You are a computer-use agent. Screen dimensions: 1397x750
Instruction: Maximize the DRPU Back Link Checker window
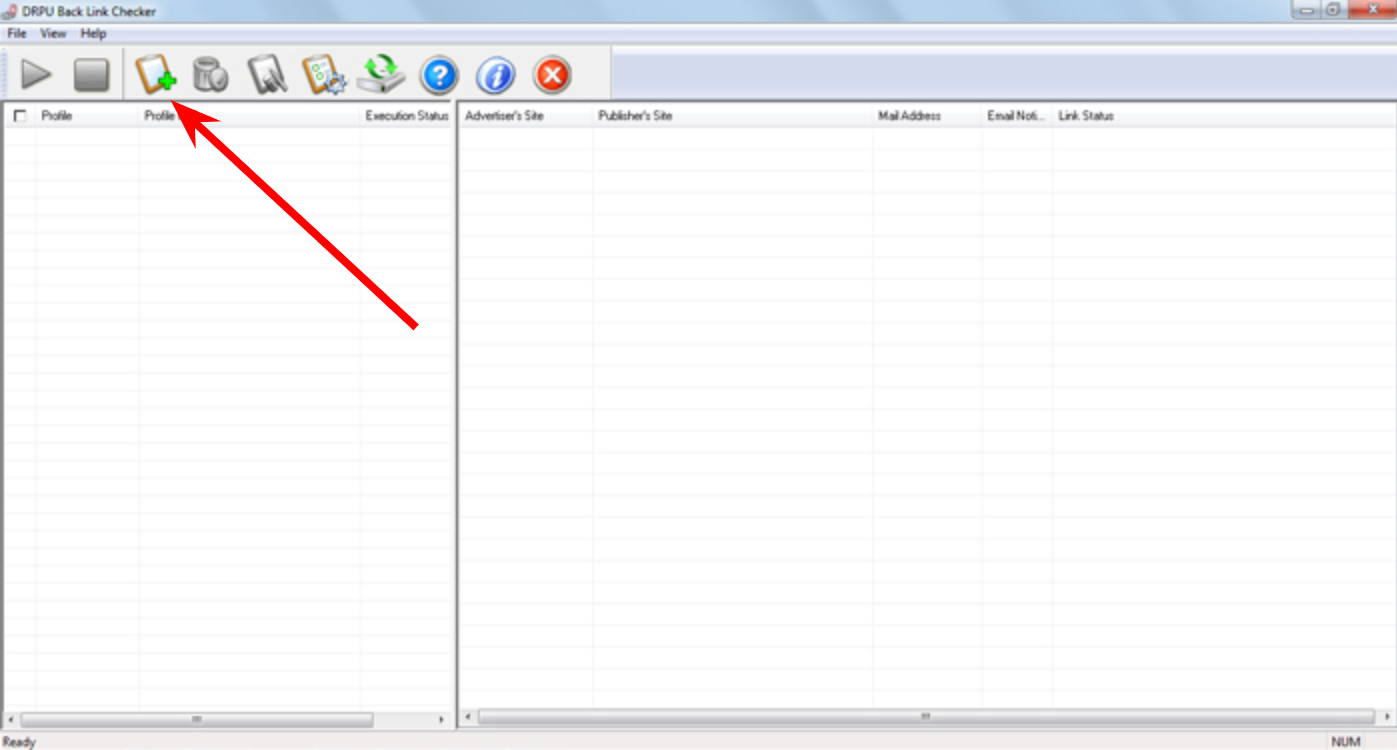coord(1333,10)
